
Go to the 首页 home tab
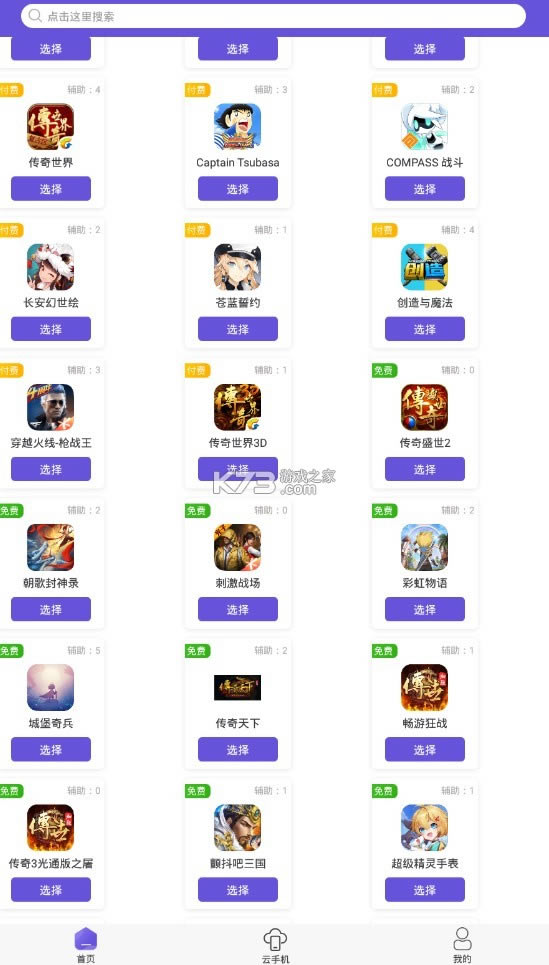click(x=86, y=946)
